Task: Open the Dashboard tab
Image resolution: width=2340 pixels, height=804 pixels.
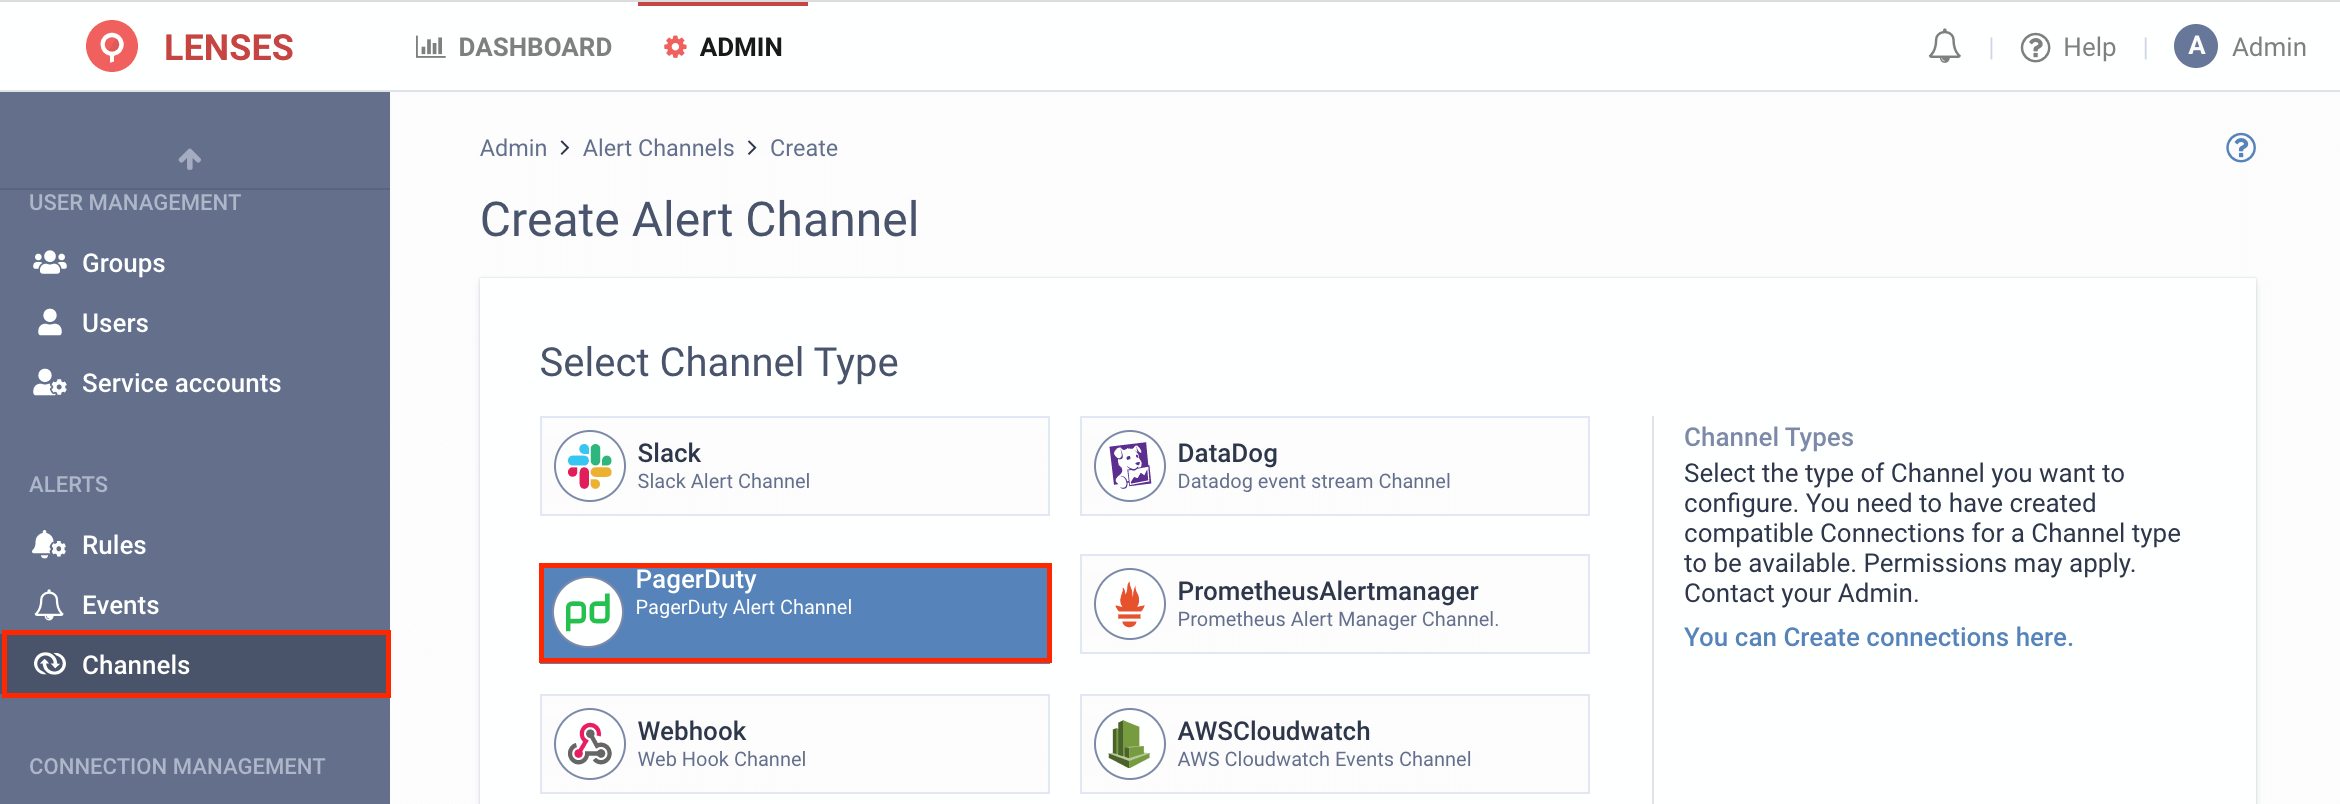Action: tap(514, 47)
